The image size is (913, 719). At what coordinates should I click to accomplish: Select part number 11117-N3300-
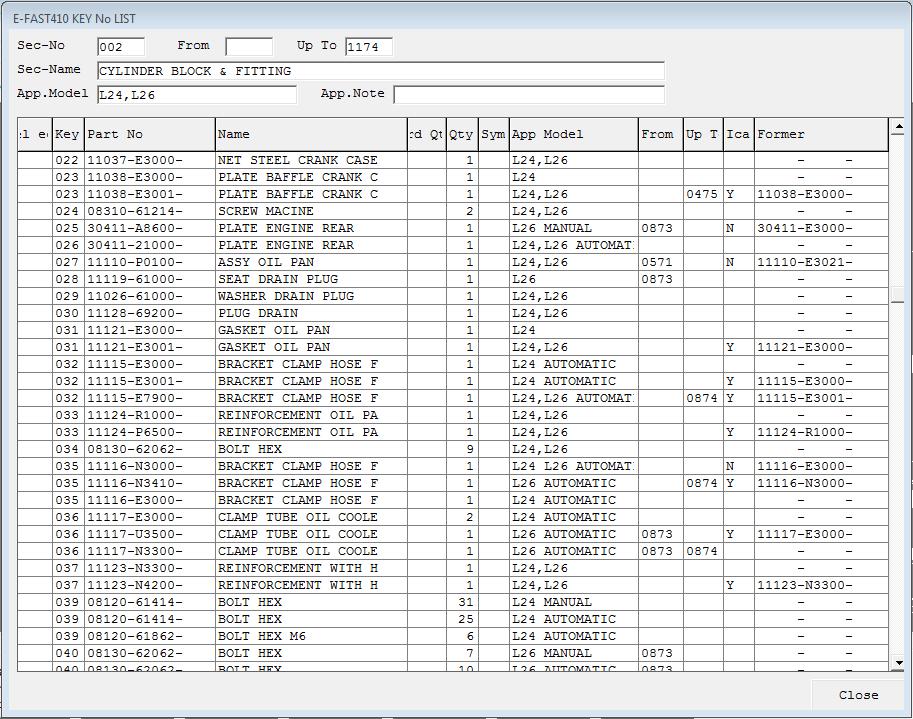tap(150, 551)
